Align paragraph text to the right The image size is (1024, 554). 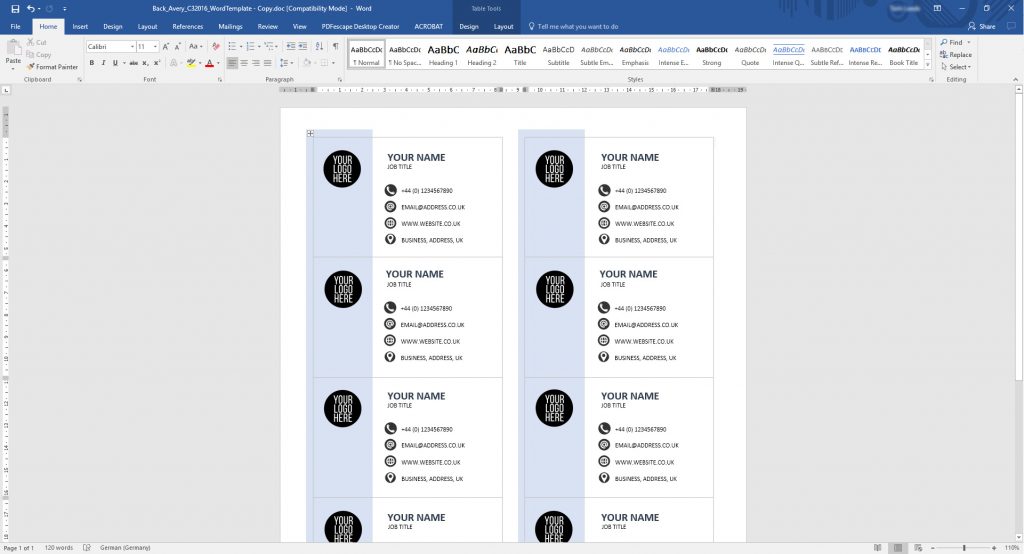(x=256, y=63)
